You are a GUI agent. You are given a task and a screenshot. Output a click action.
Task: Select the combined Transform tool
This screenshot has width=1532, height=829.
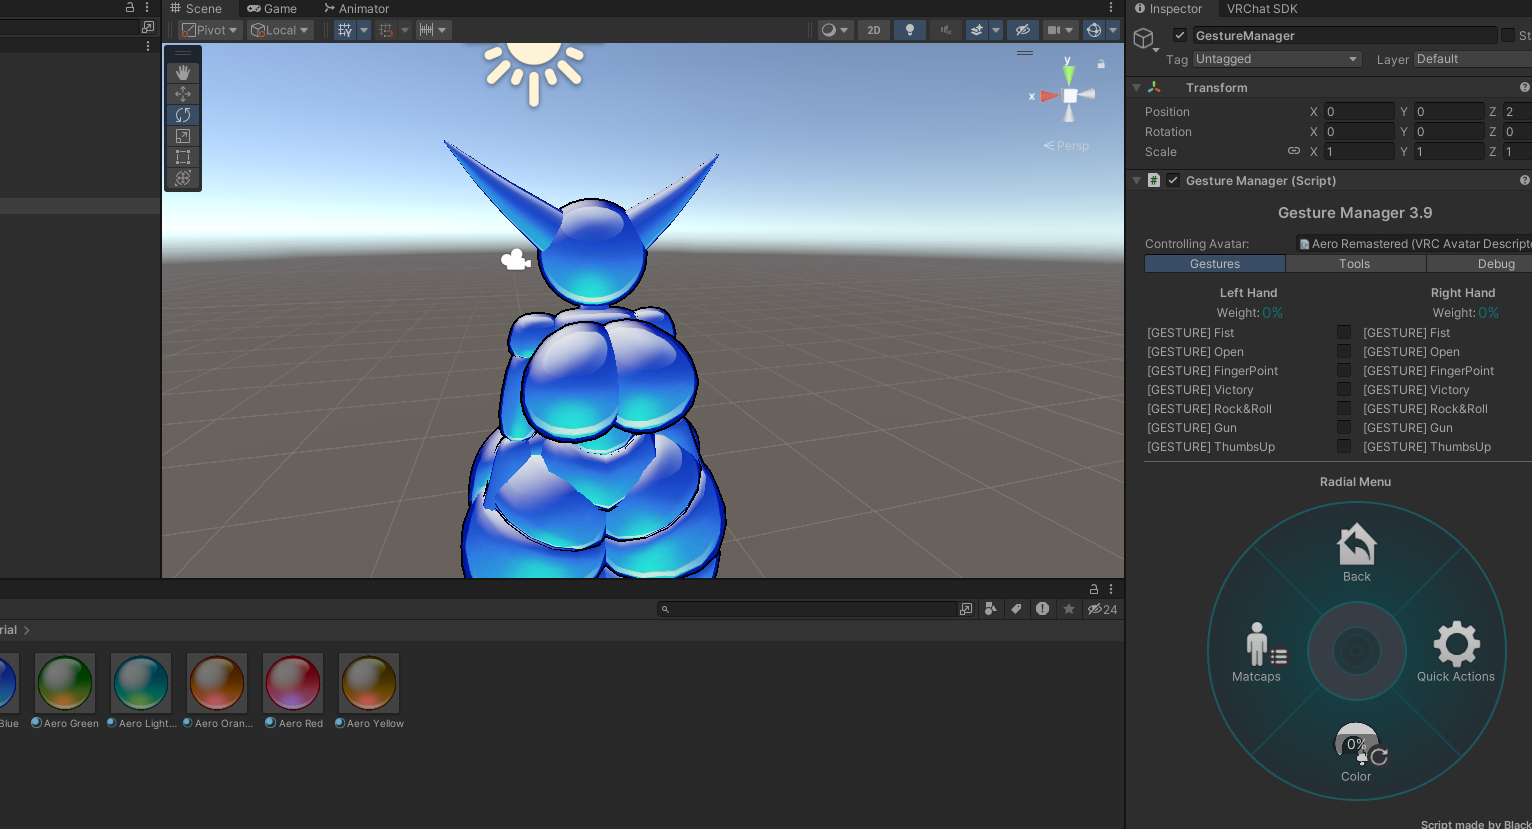tap(183, 178)
